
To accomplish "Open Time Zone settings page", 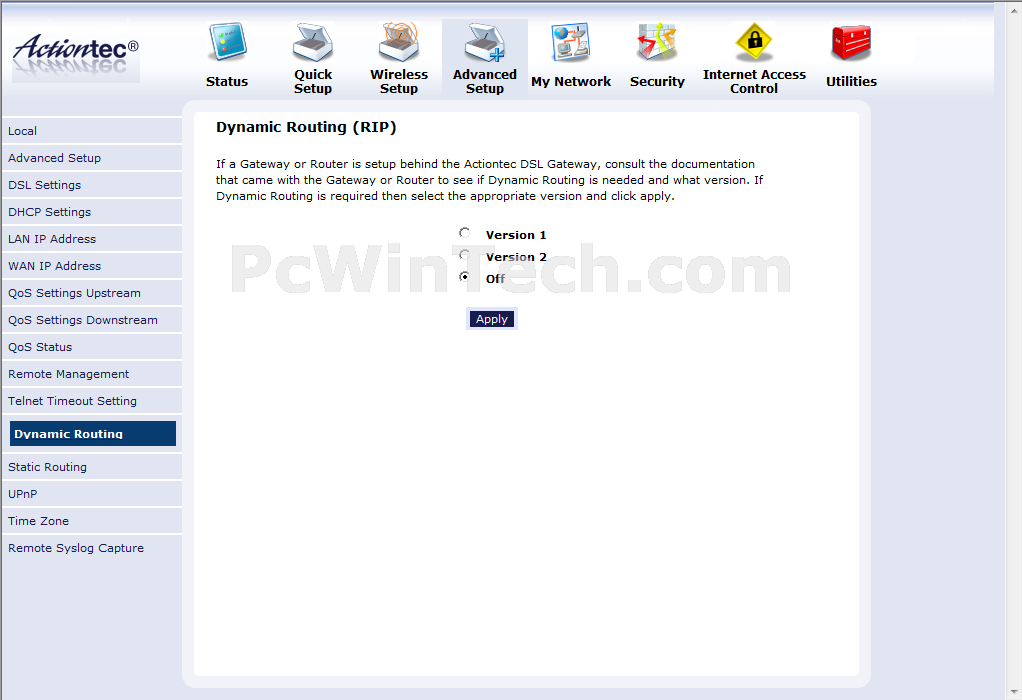I will tap(92, 521).
